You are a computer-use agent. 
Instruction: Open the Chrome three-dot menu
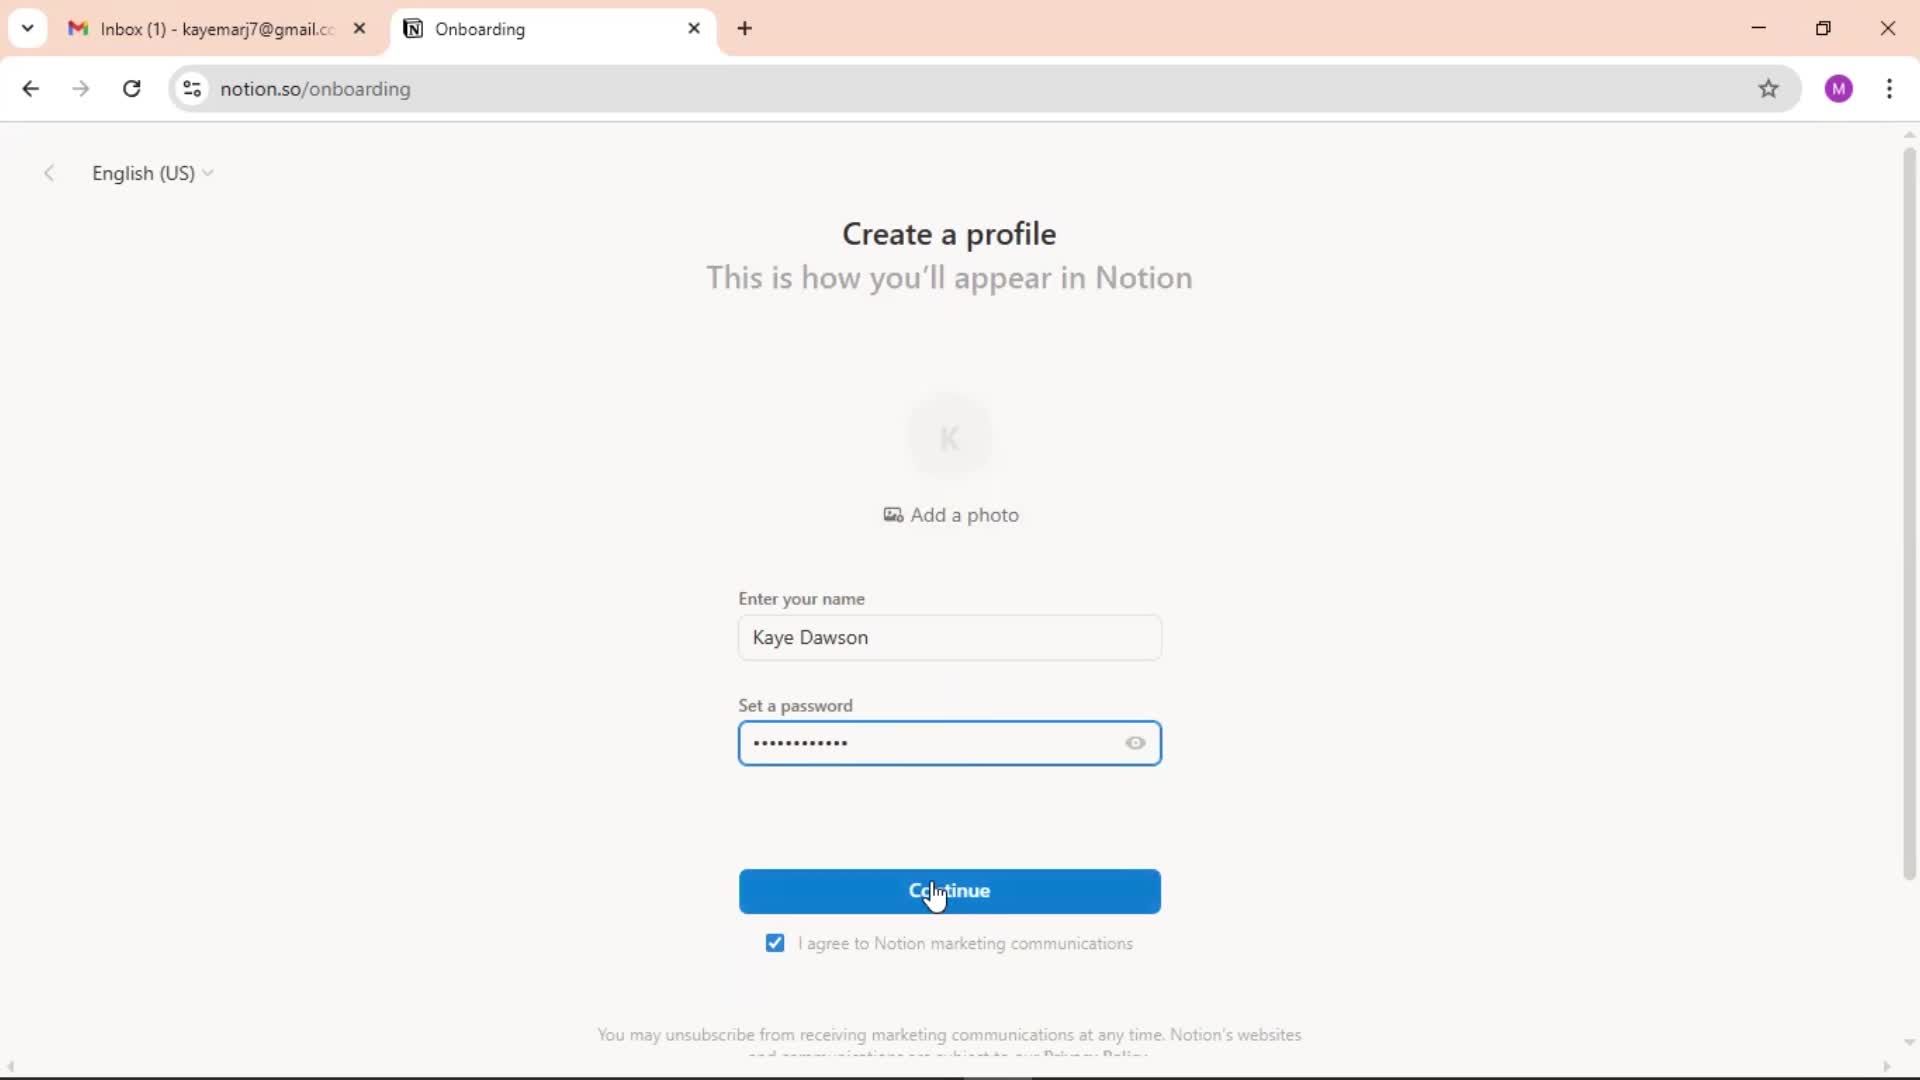1890,89
